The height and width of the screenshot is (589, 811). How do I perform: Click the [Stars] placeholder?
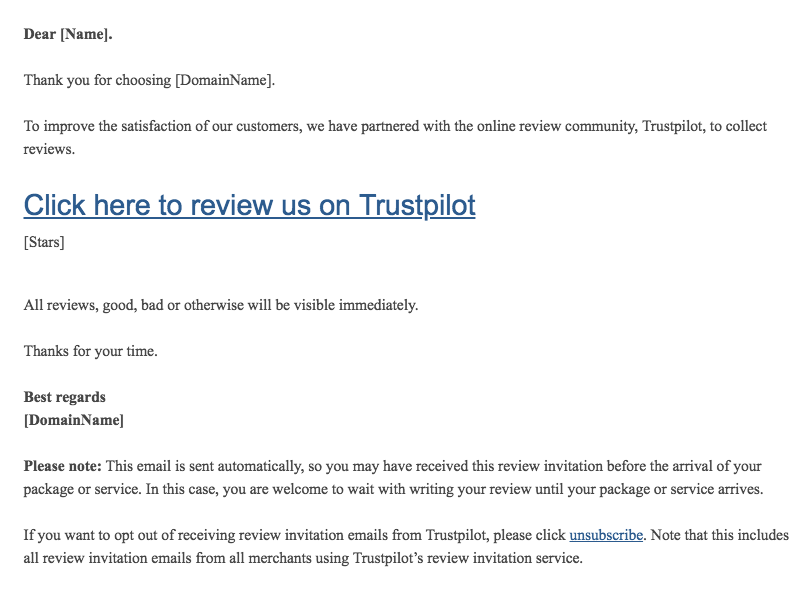click(x=44, y=242)
